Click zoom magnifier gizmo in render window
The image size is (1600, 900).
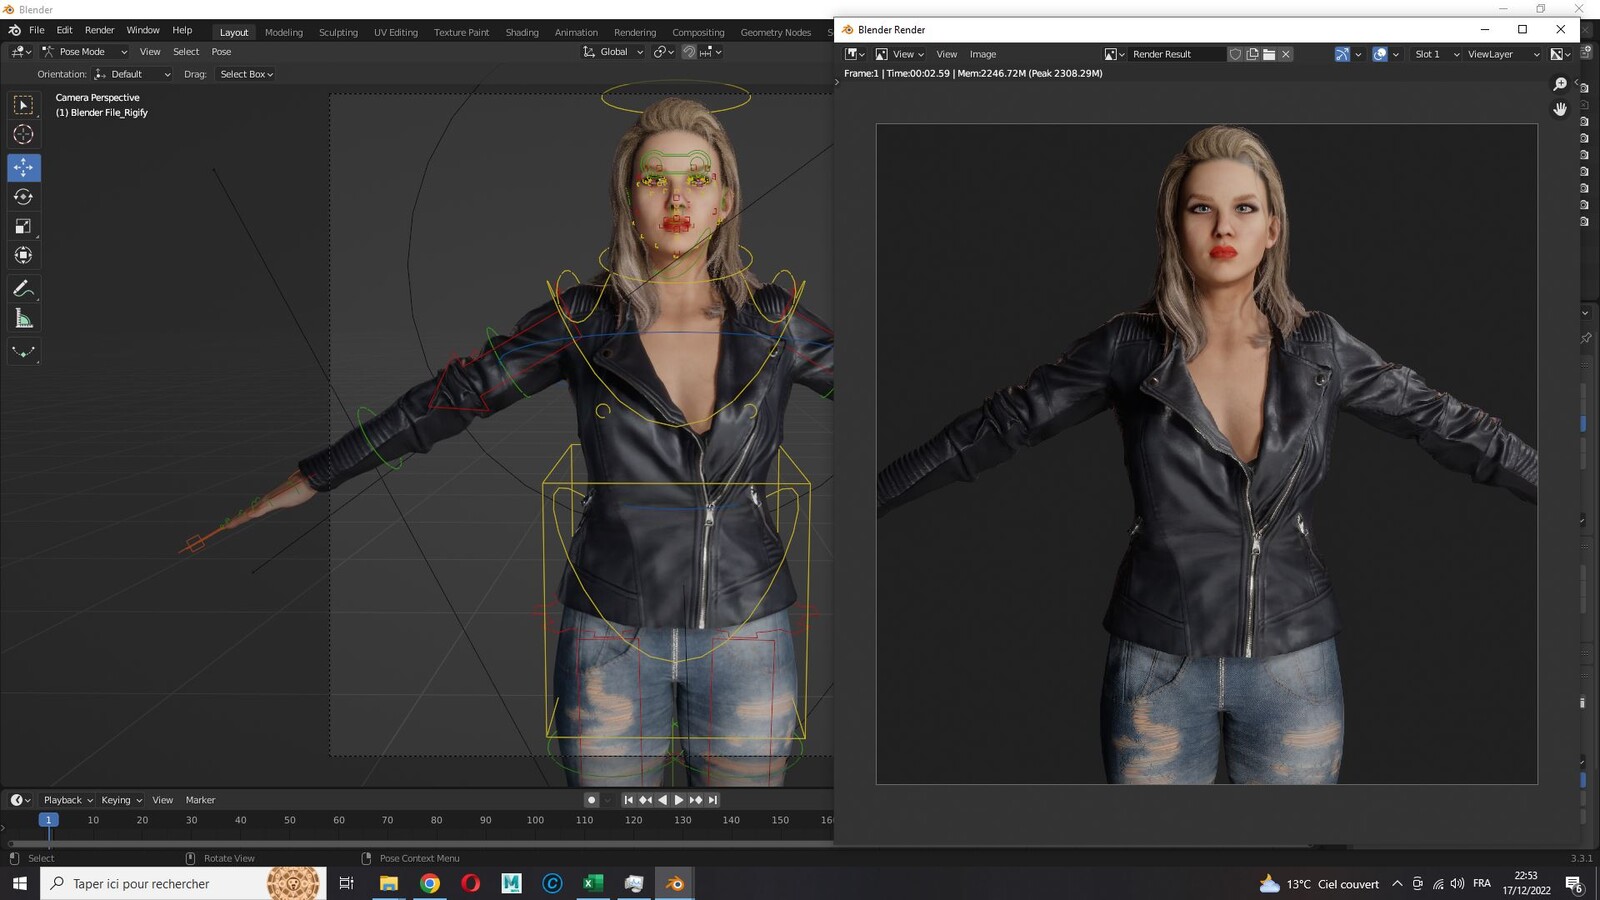tap(1560, 85)
